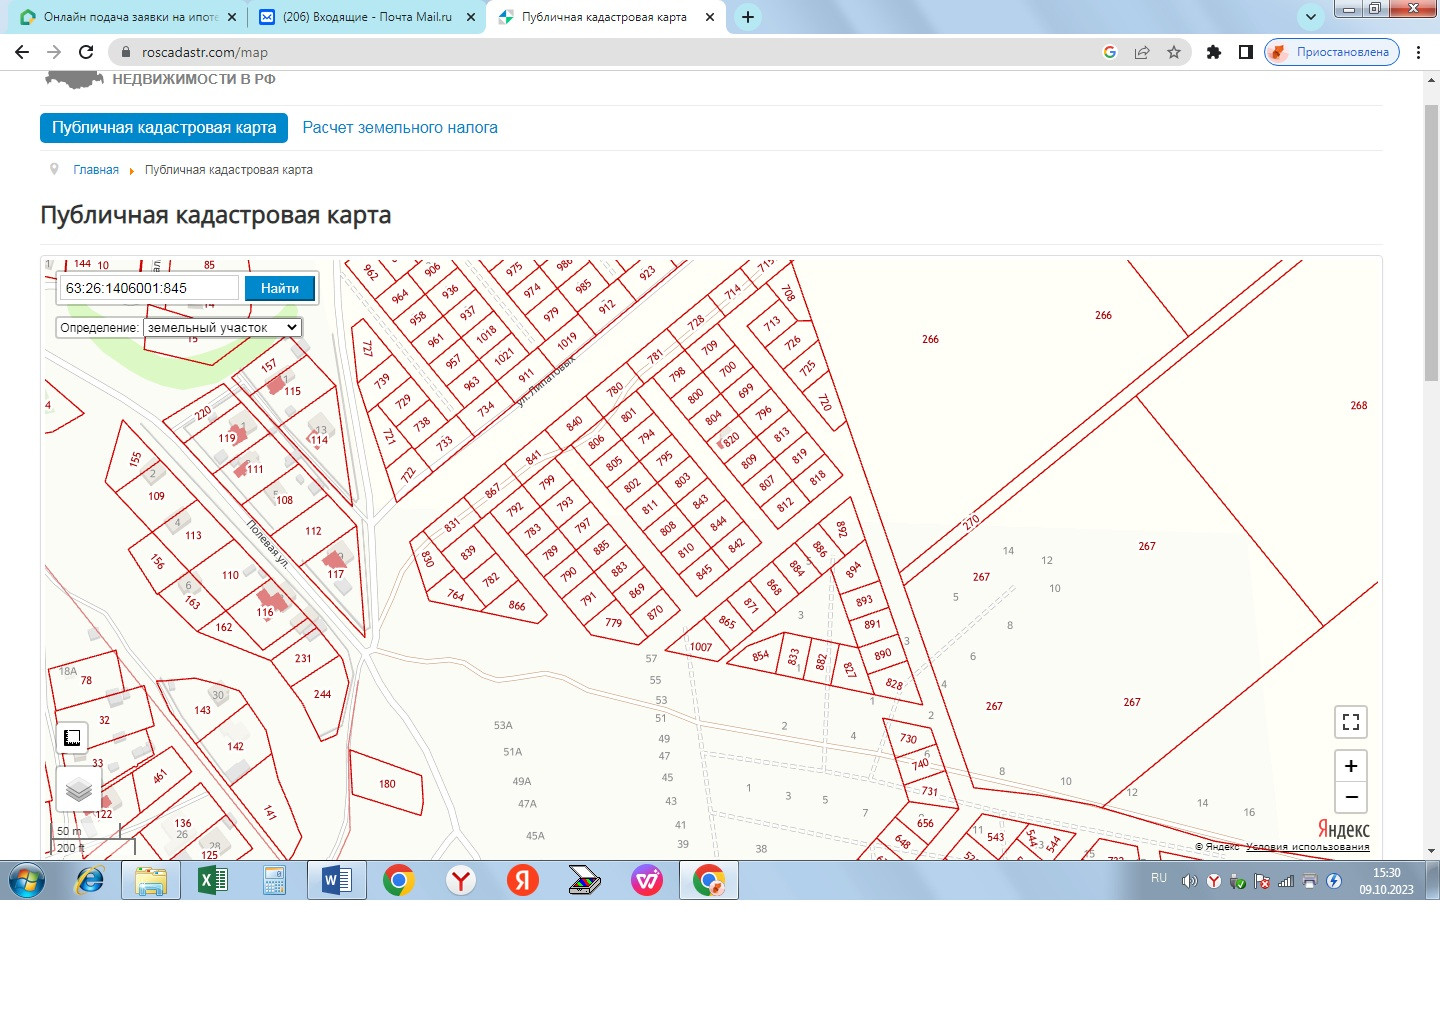
Task: Open the tab search dropdown arrow
Action: coord(1310,17)
